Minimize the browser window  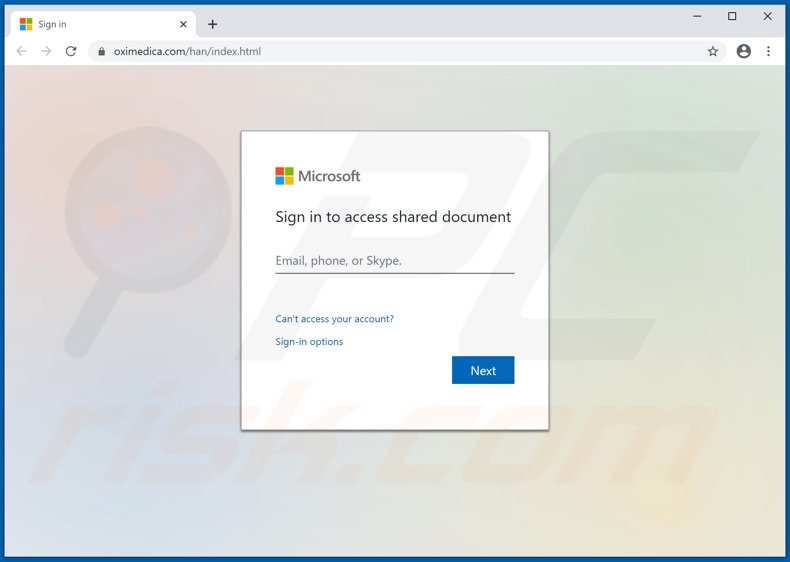click(x=697, y=16)
